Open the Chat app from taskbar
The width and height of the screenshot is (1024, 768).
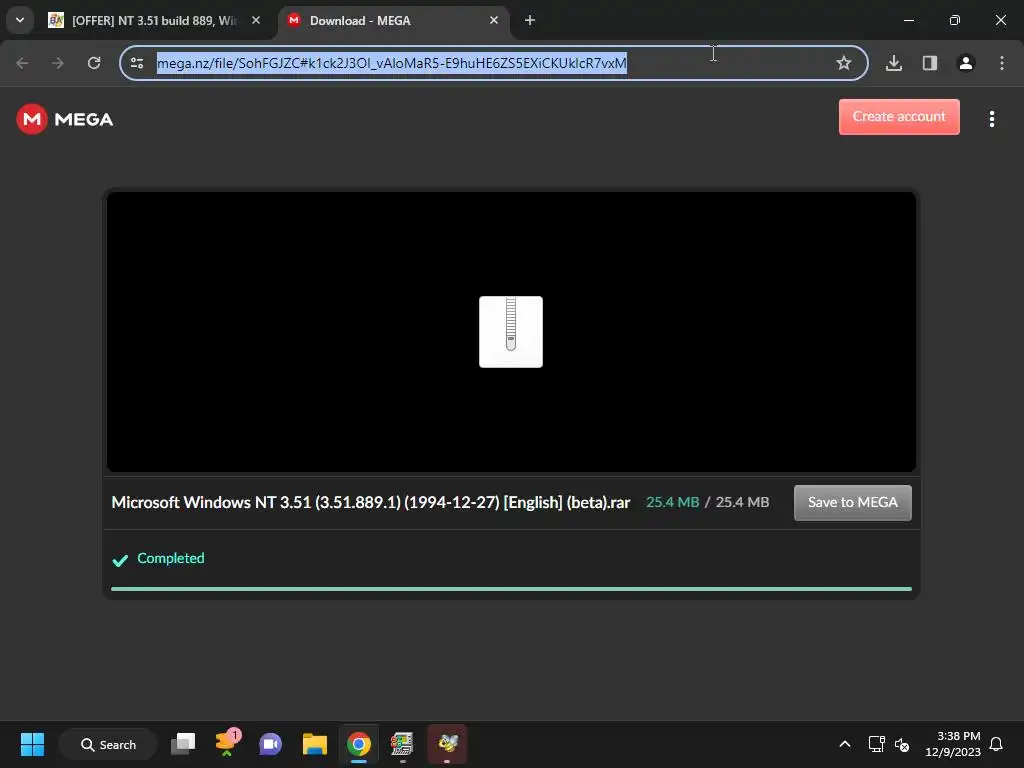pyautogui.click(x=270, y=744)
